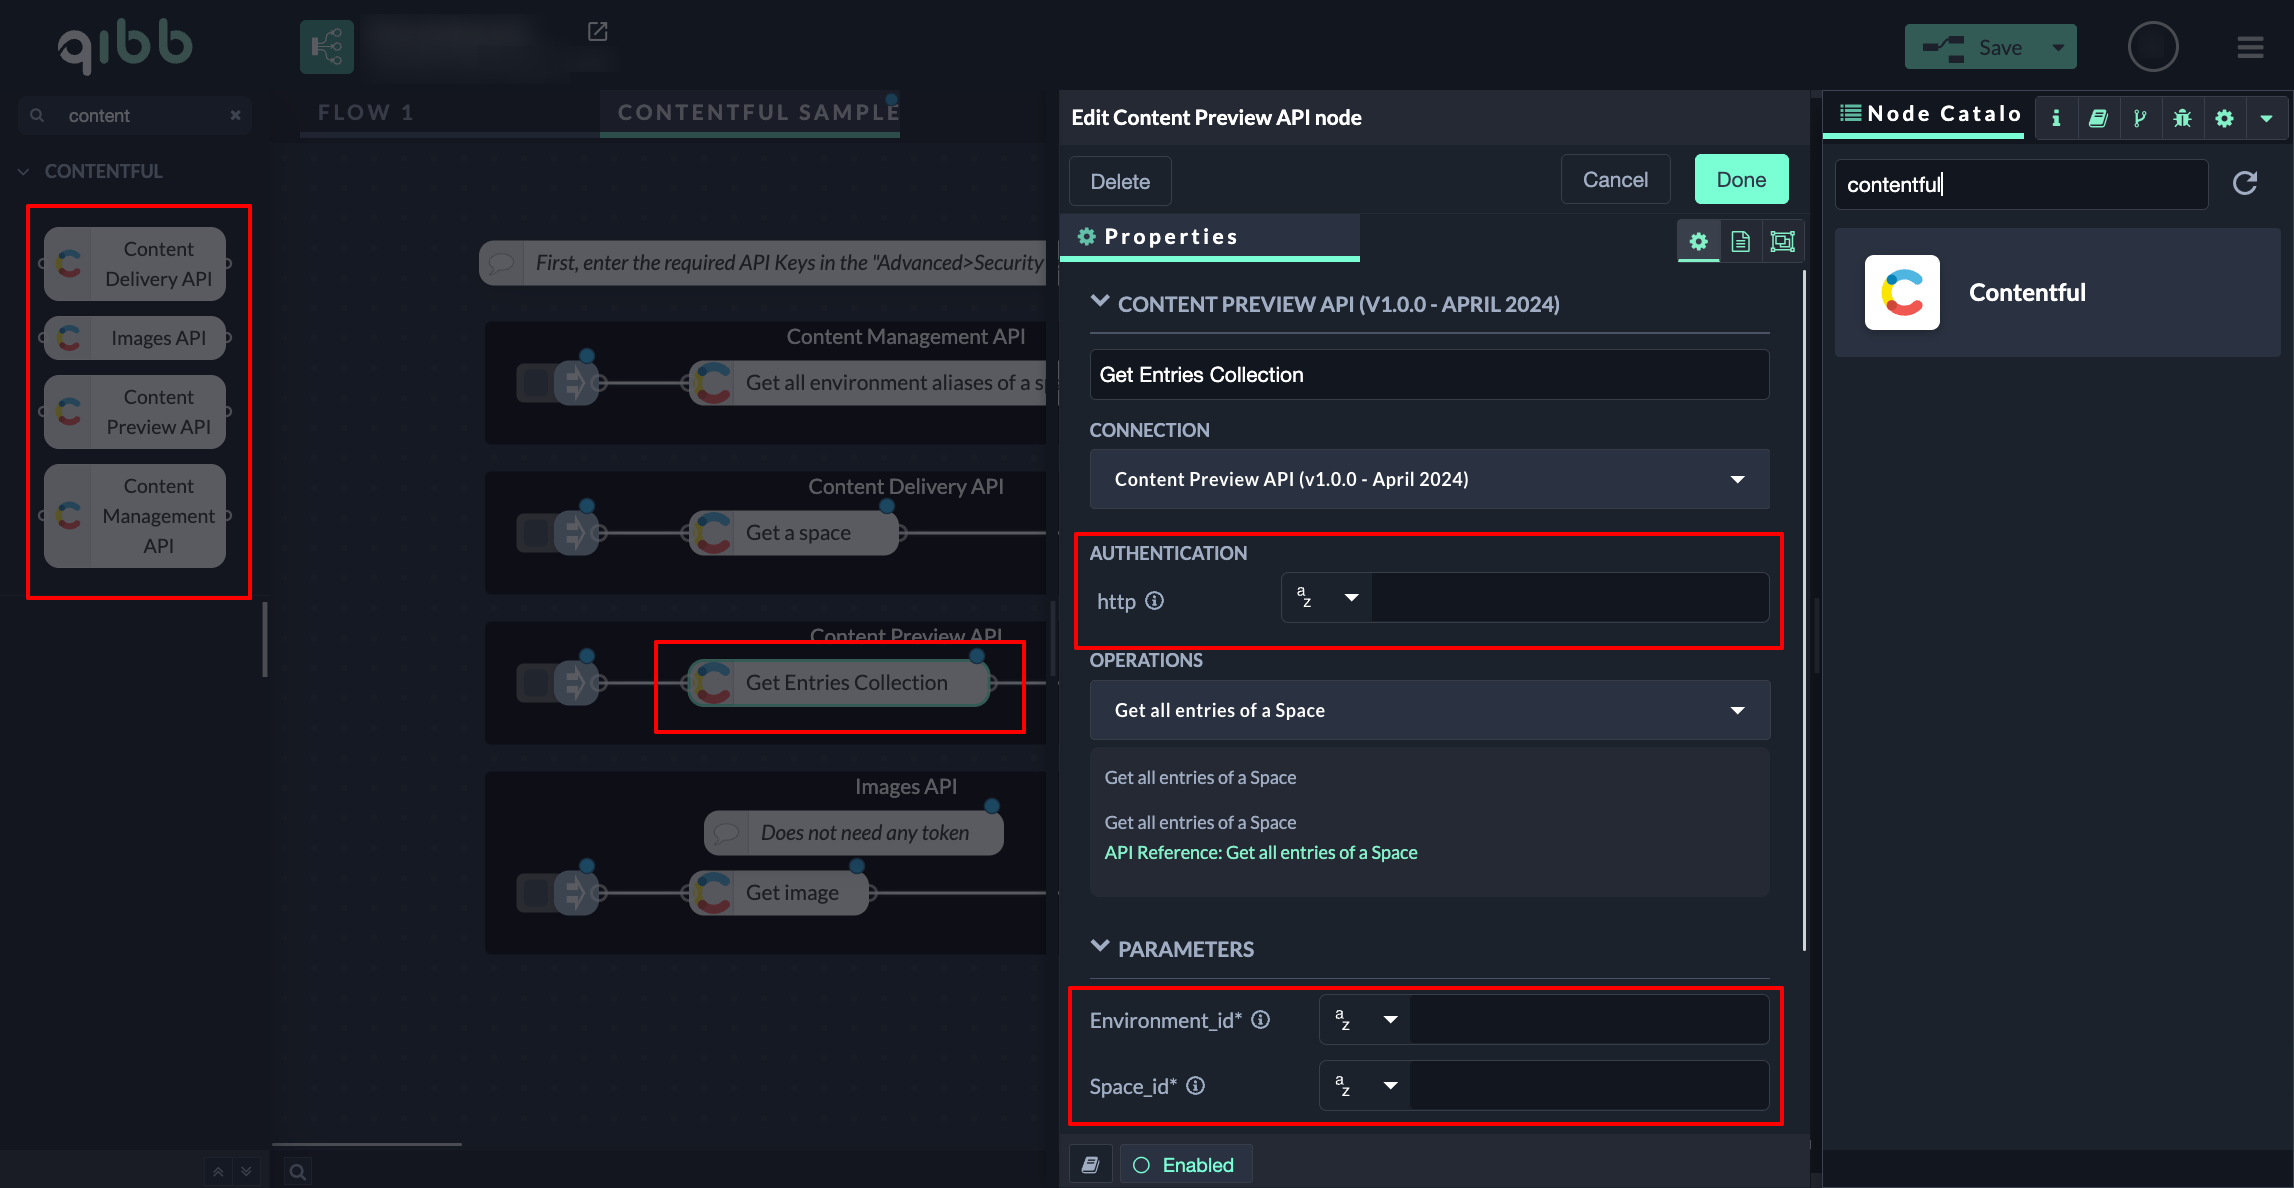The height and width of the screenshot is (1188, 2294).
Task: Open the hamburger main menu
Action: tap(2250, 47)
